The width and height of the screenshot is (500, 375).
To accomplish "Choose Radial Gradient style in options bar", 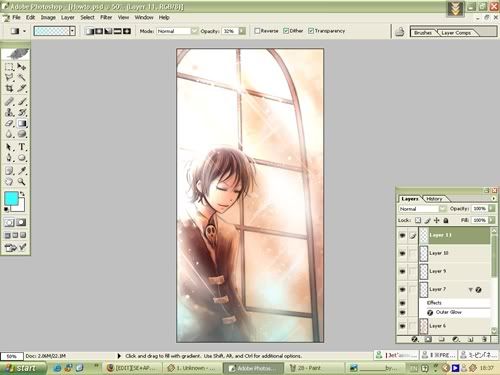I will (x=99, y=31).
